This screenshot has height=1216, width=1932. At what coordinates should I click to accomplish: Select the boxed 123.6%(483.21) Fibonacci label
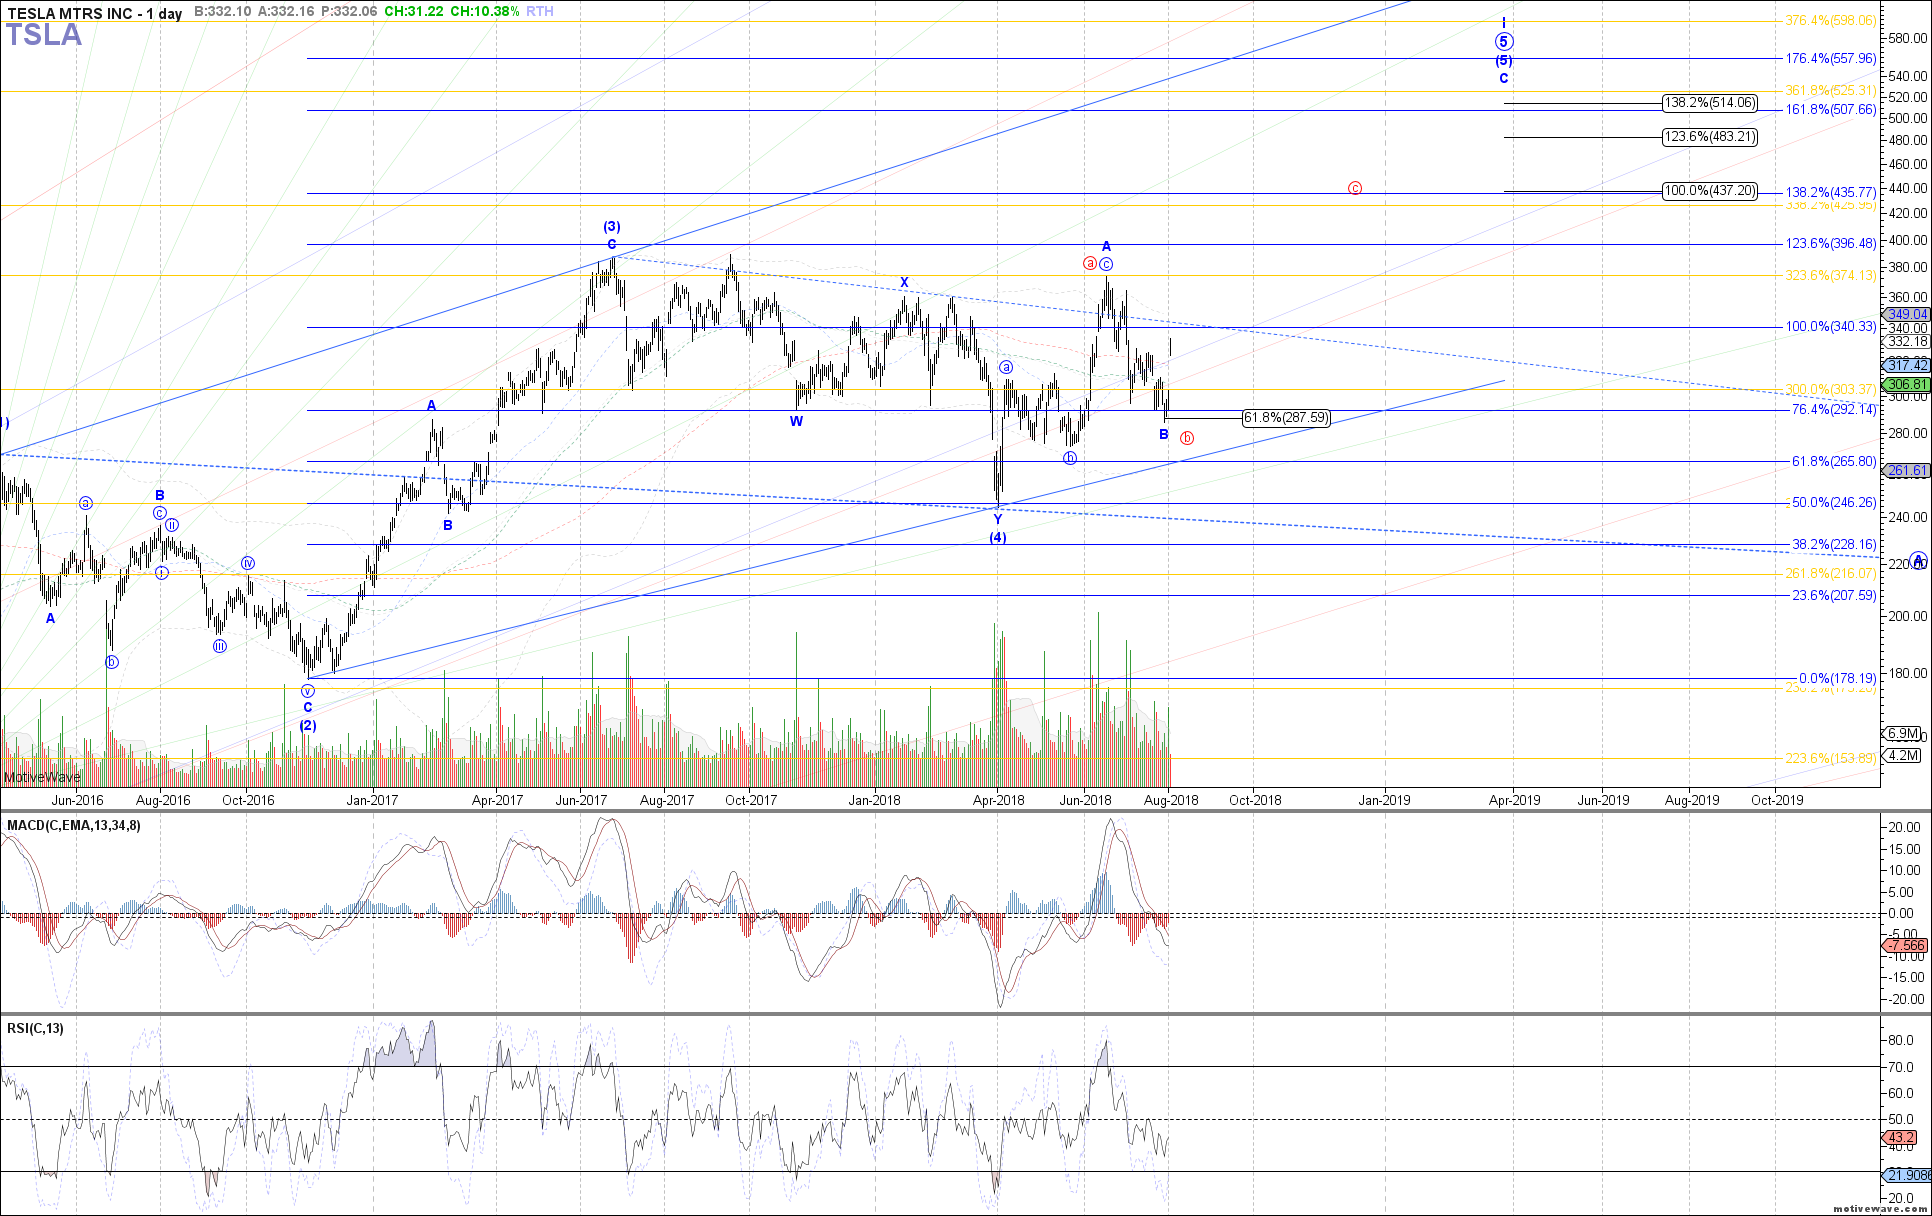tap(1710, 136)
